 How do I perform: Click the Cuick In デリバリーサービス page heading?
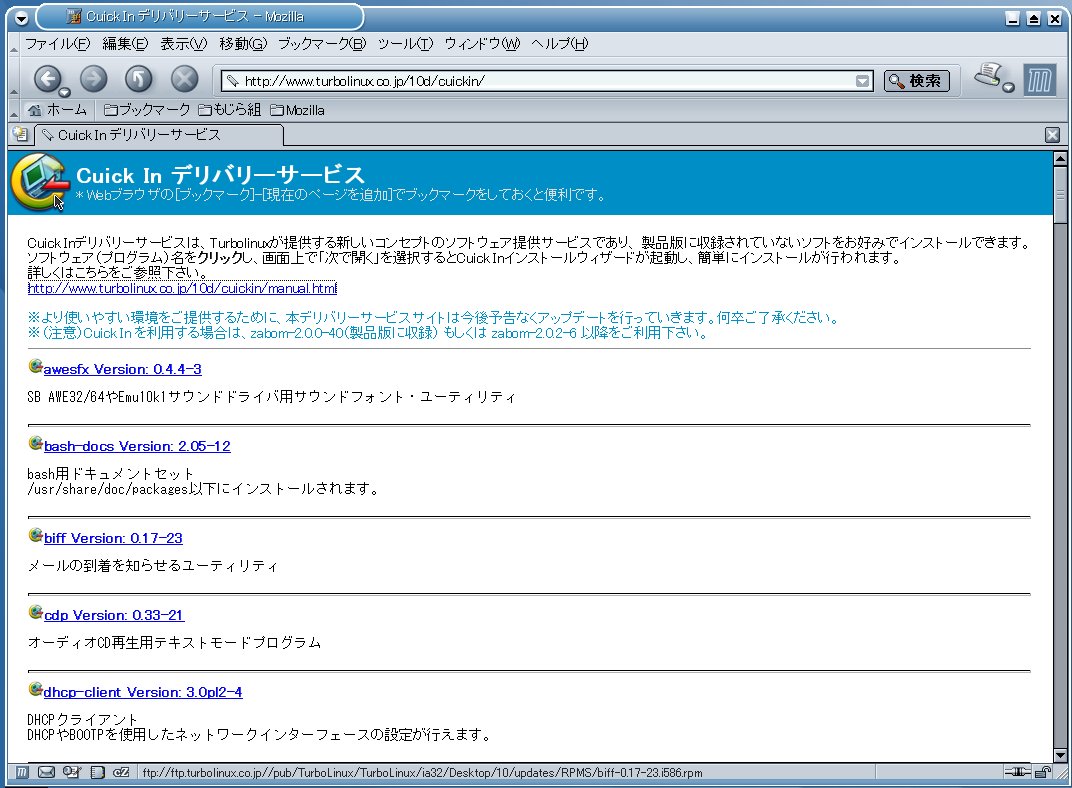click(x=220, y=175)
